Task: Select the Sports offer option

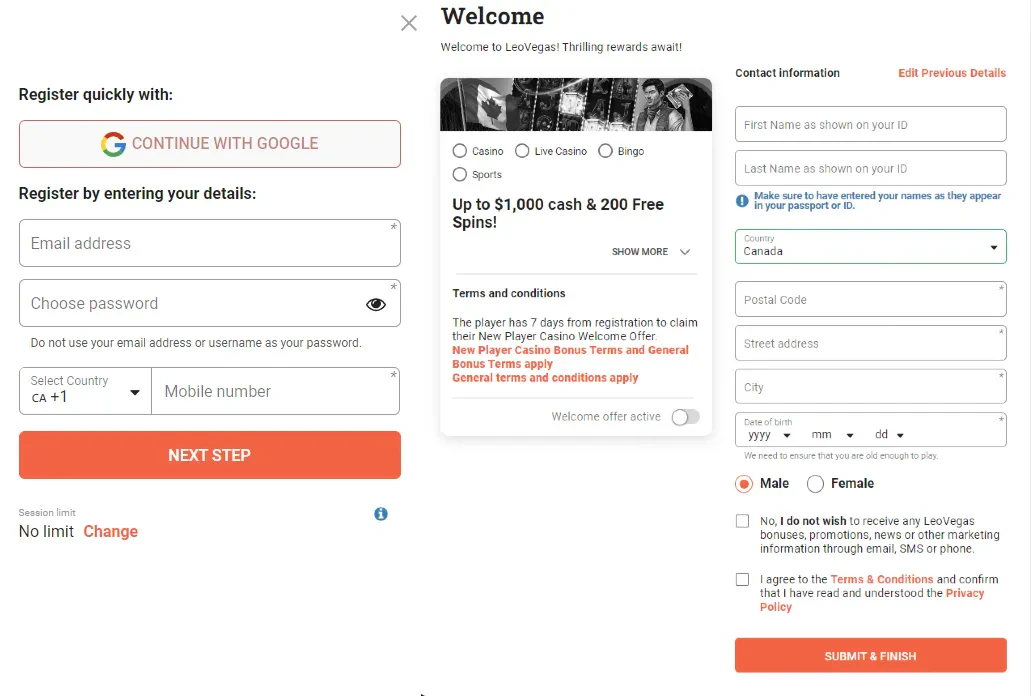Action: coord(477,174)
